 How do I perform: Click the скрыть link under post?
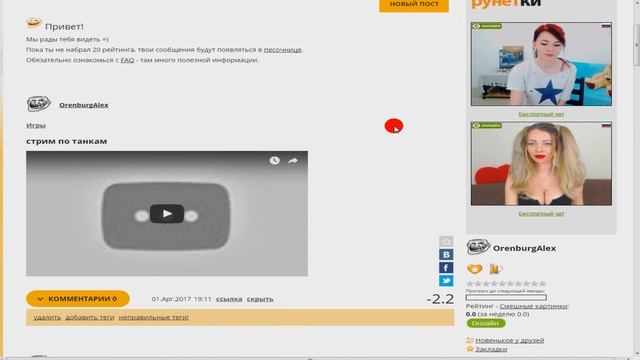tap(260, 299)
